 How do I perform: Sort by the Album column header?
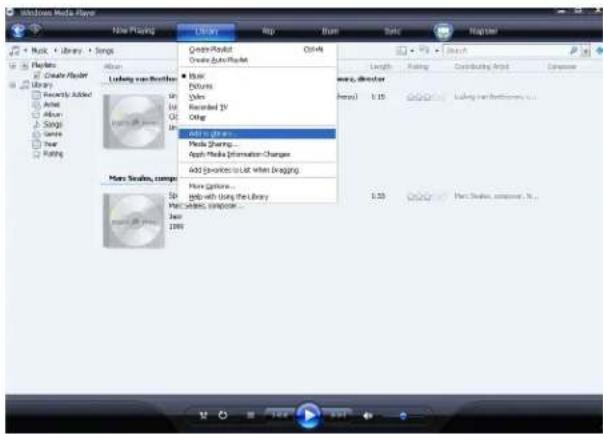pyautogui.click(x=113, y=67)
